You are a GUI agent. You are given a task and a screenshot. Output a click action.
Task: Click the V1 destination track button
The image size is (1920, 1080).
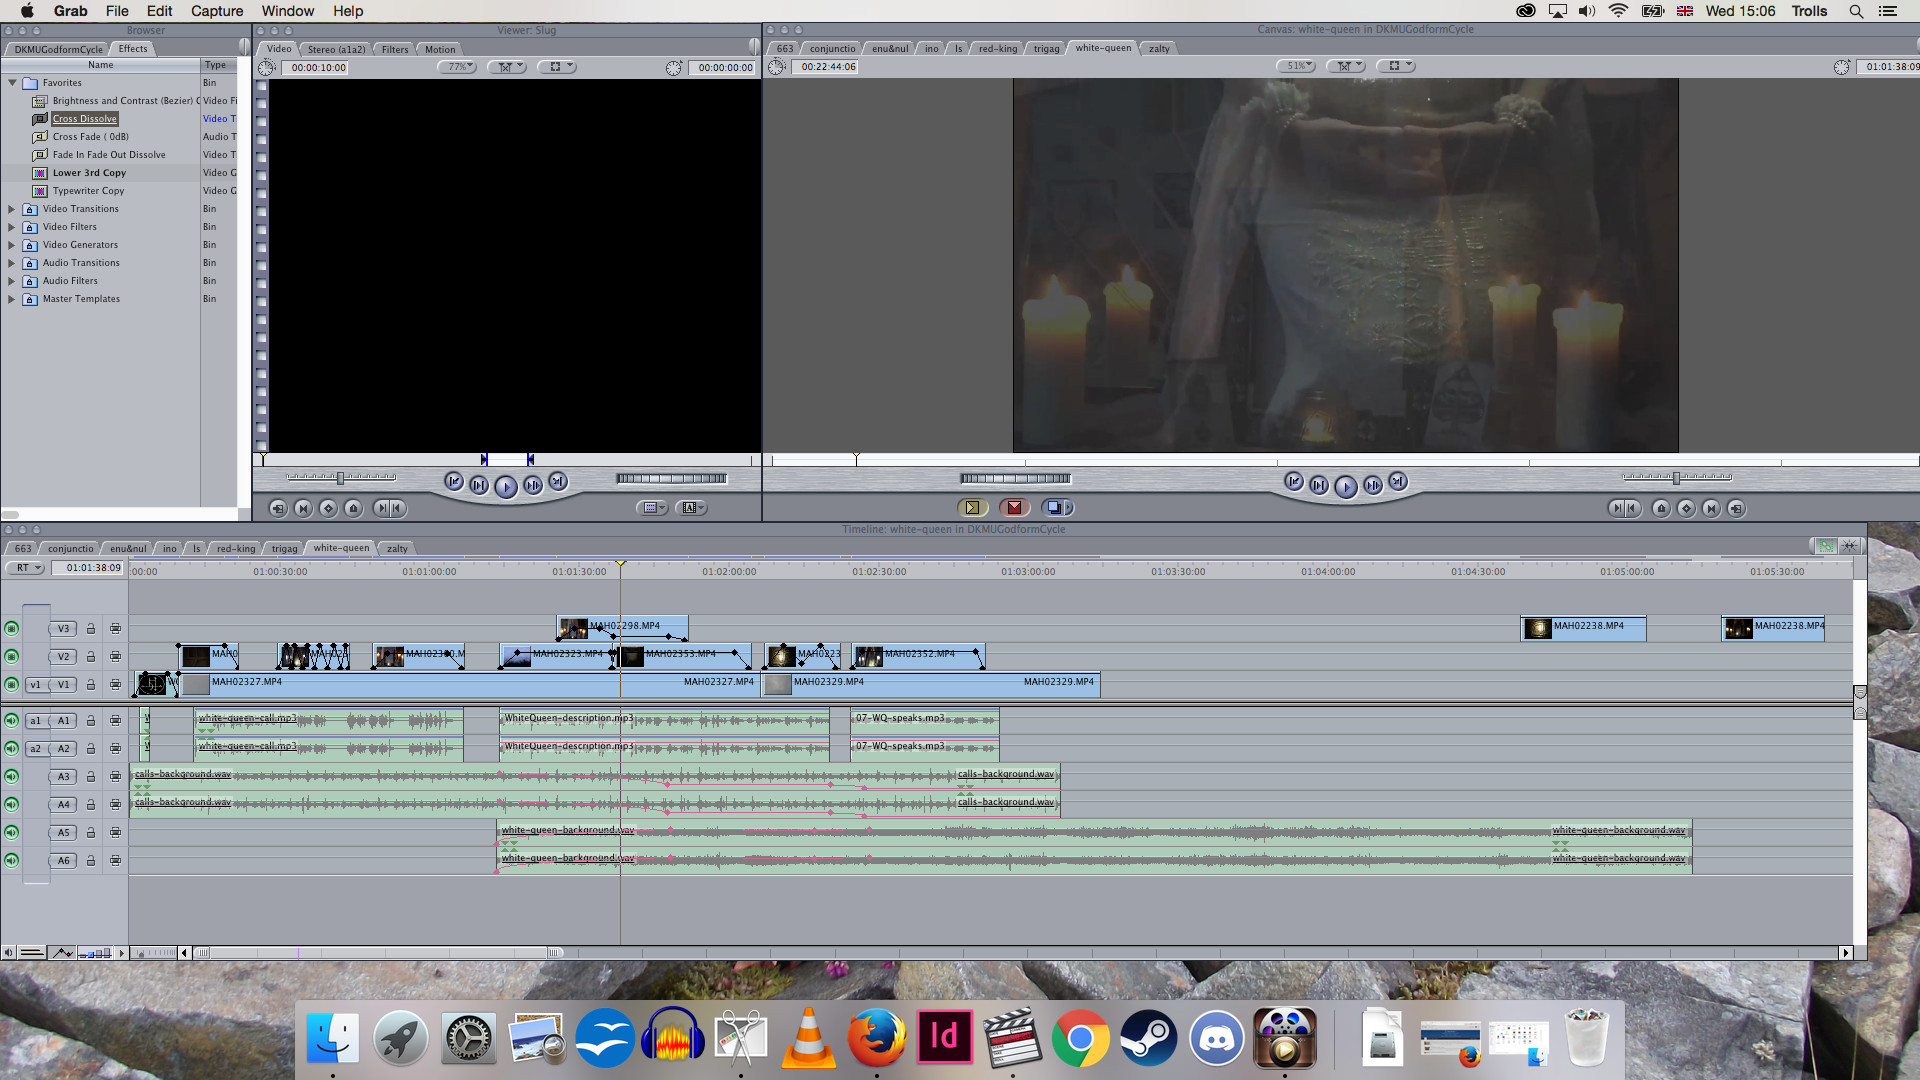(64, 685)
